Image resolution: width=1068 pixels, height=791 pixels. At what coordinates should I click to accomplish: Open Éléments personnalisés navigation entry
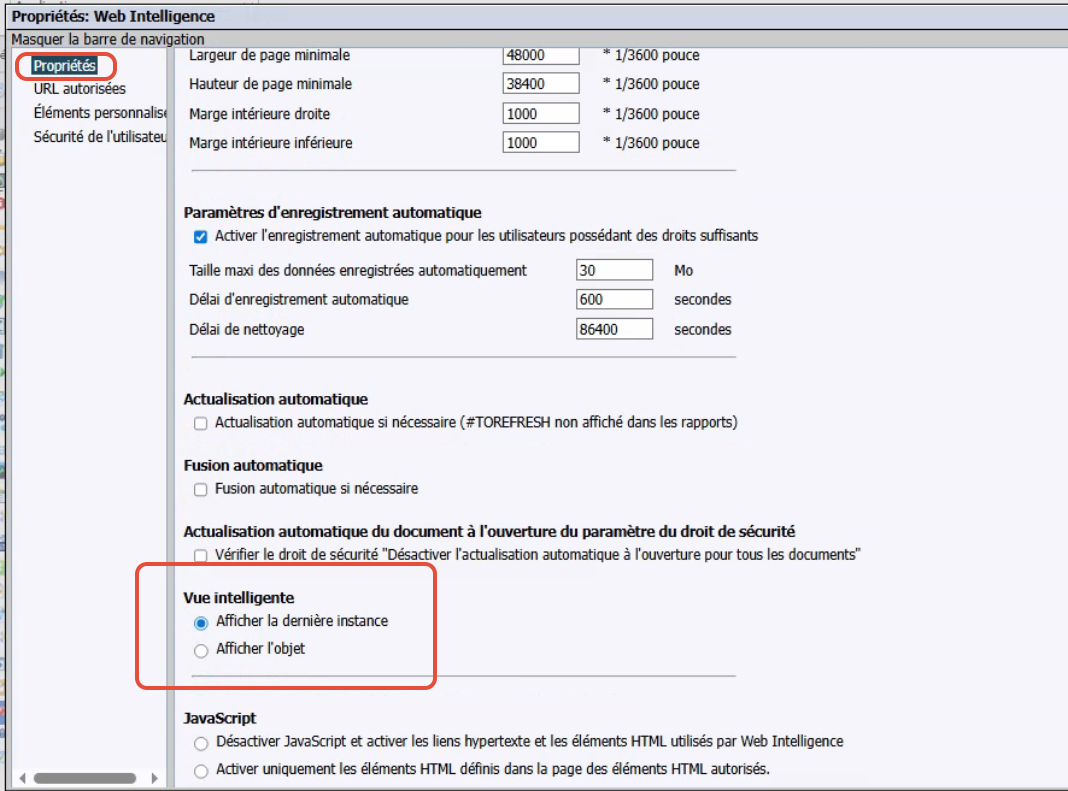click(x=100, y=112)
